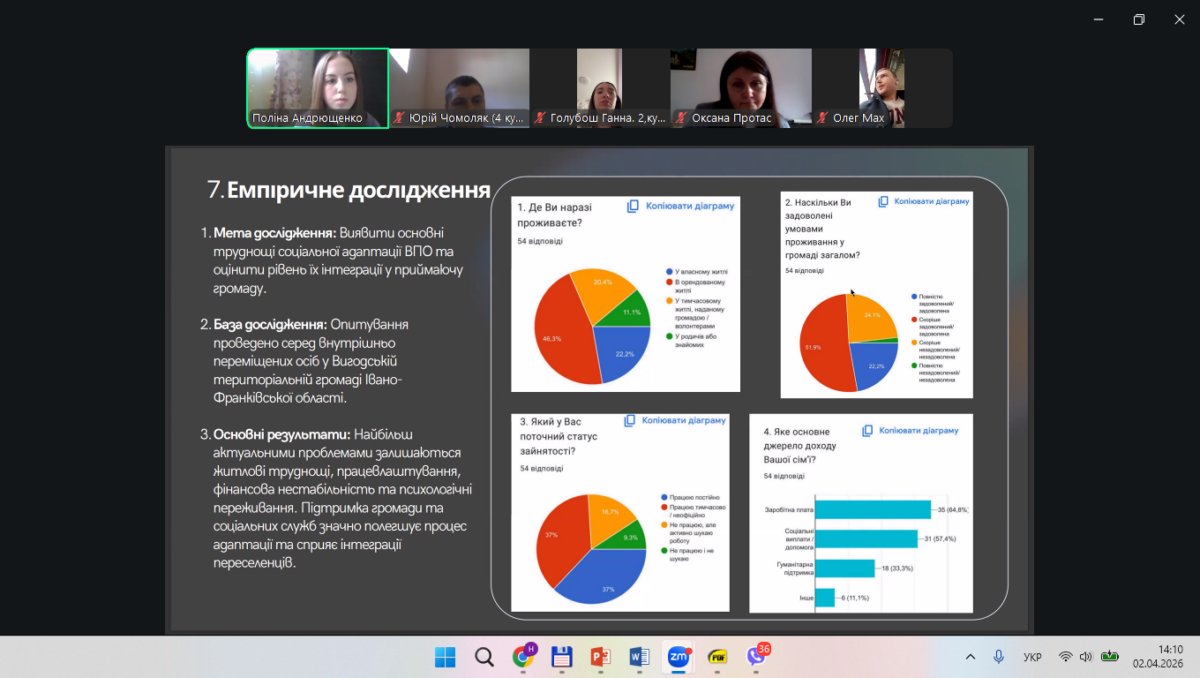Screen dimensions: 1200x678
Task: Open volume control in system tray
Action: (x=1086, y=657)
